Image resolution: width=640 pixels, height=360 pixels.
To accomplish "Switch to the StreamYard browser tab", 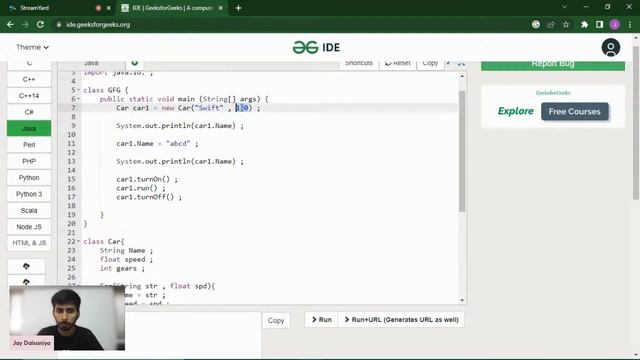I will (x=57, y=8).
